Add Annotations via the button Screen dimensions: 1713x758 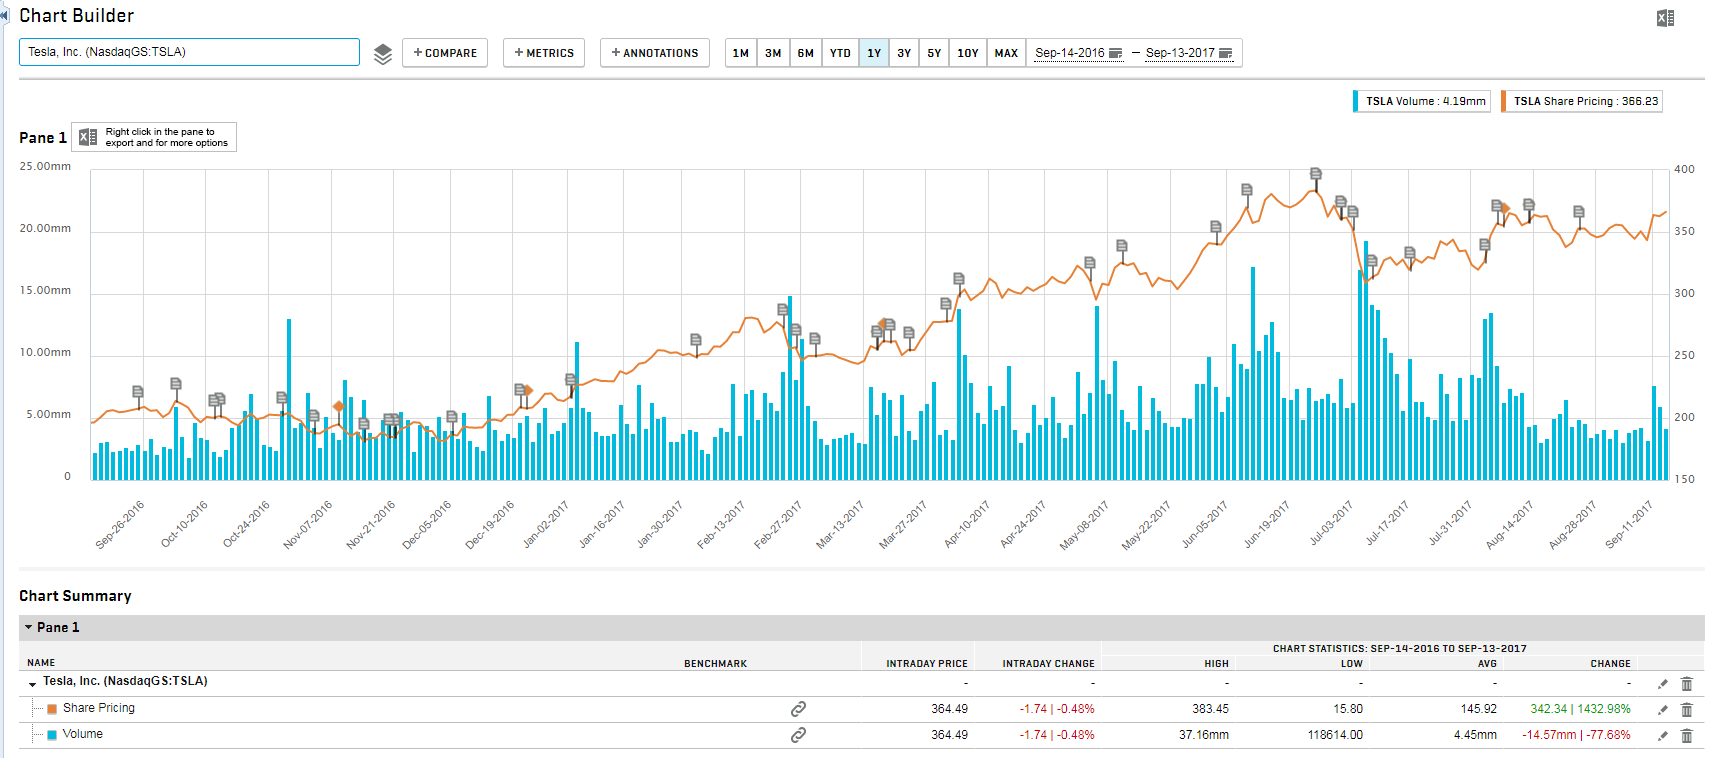pyautogui.click(x=655, y=53)
